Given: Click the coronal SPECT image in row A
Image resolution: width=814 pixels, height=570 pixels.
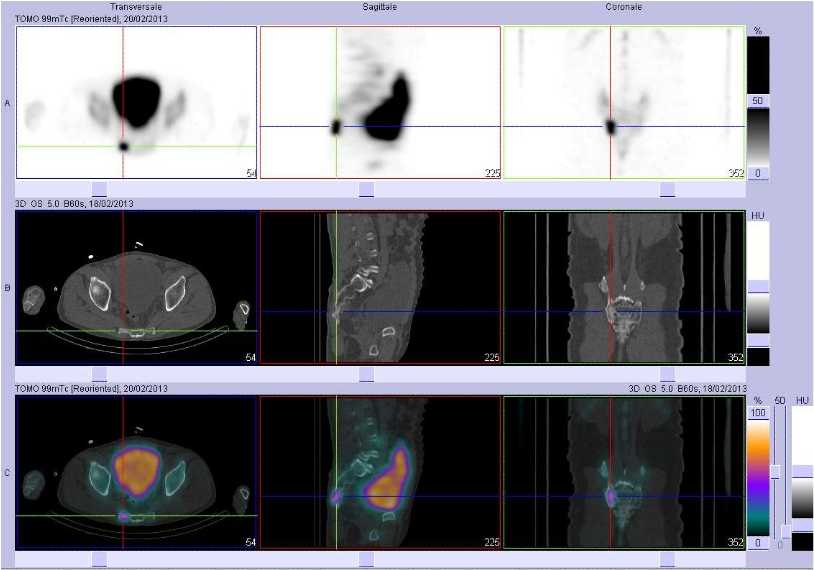Looking at the screenshot, I should click(x=624, y=102).
